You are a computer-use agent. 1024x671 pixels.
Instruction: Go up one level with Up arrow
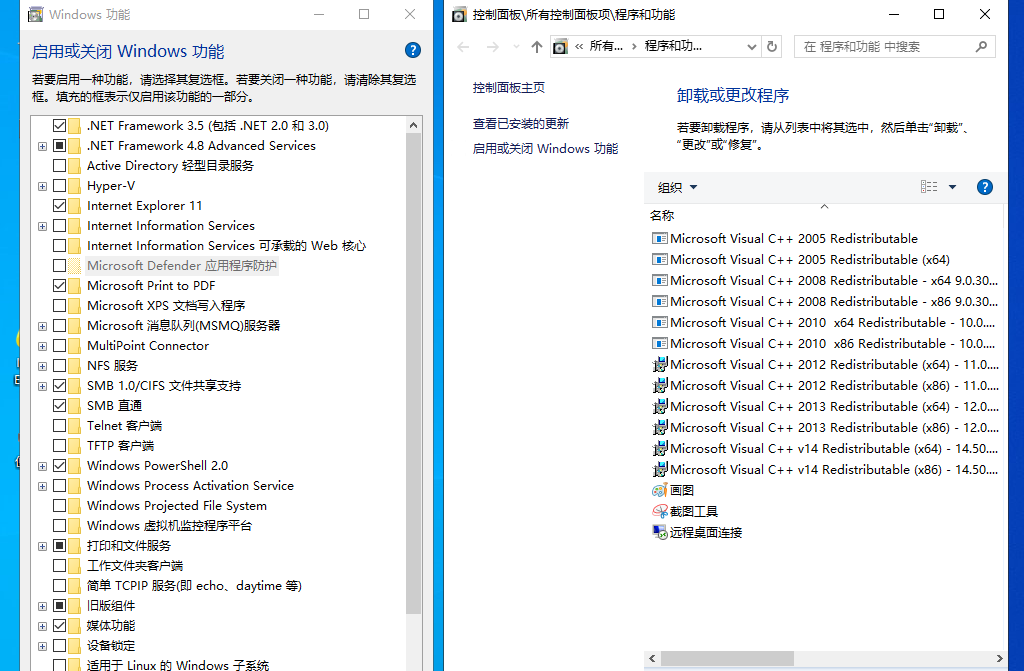click(x=537, y=46)
